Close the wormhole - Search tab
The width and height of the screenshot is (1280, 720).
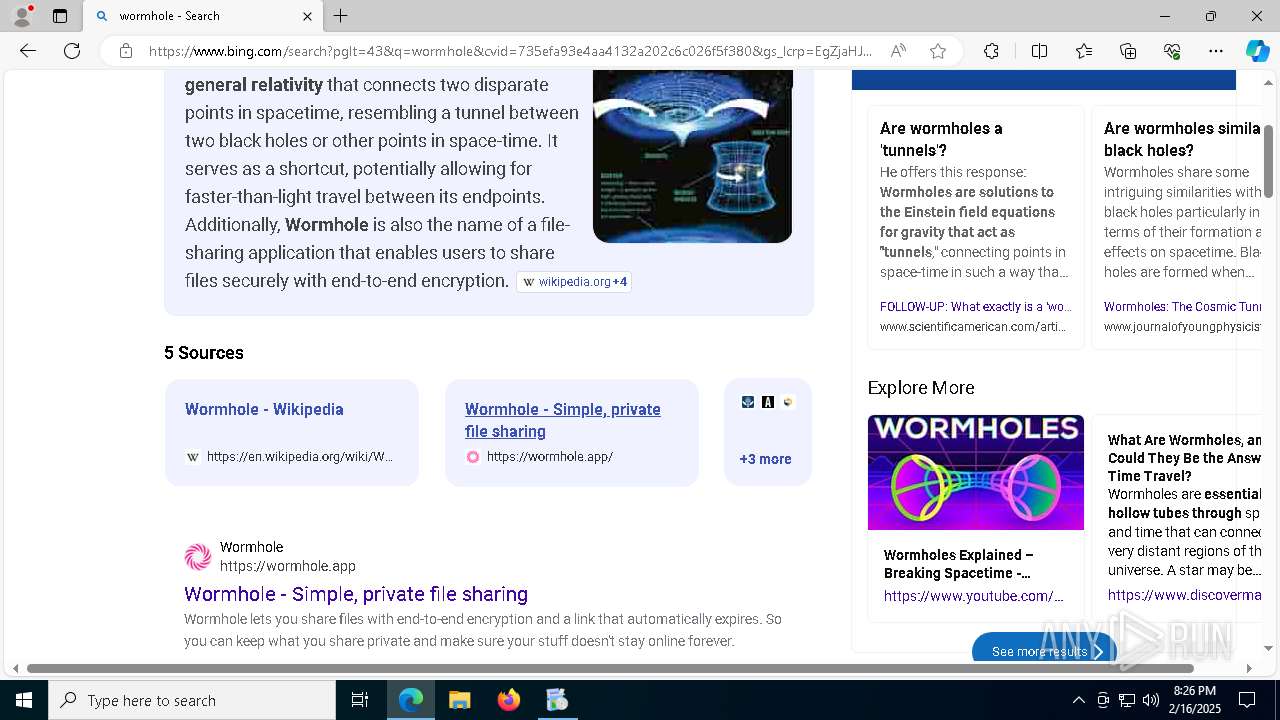tap(307, 16)
